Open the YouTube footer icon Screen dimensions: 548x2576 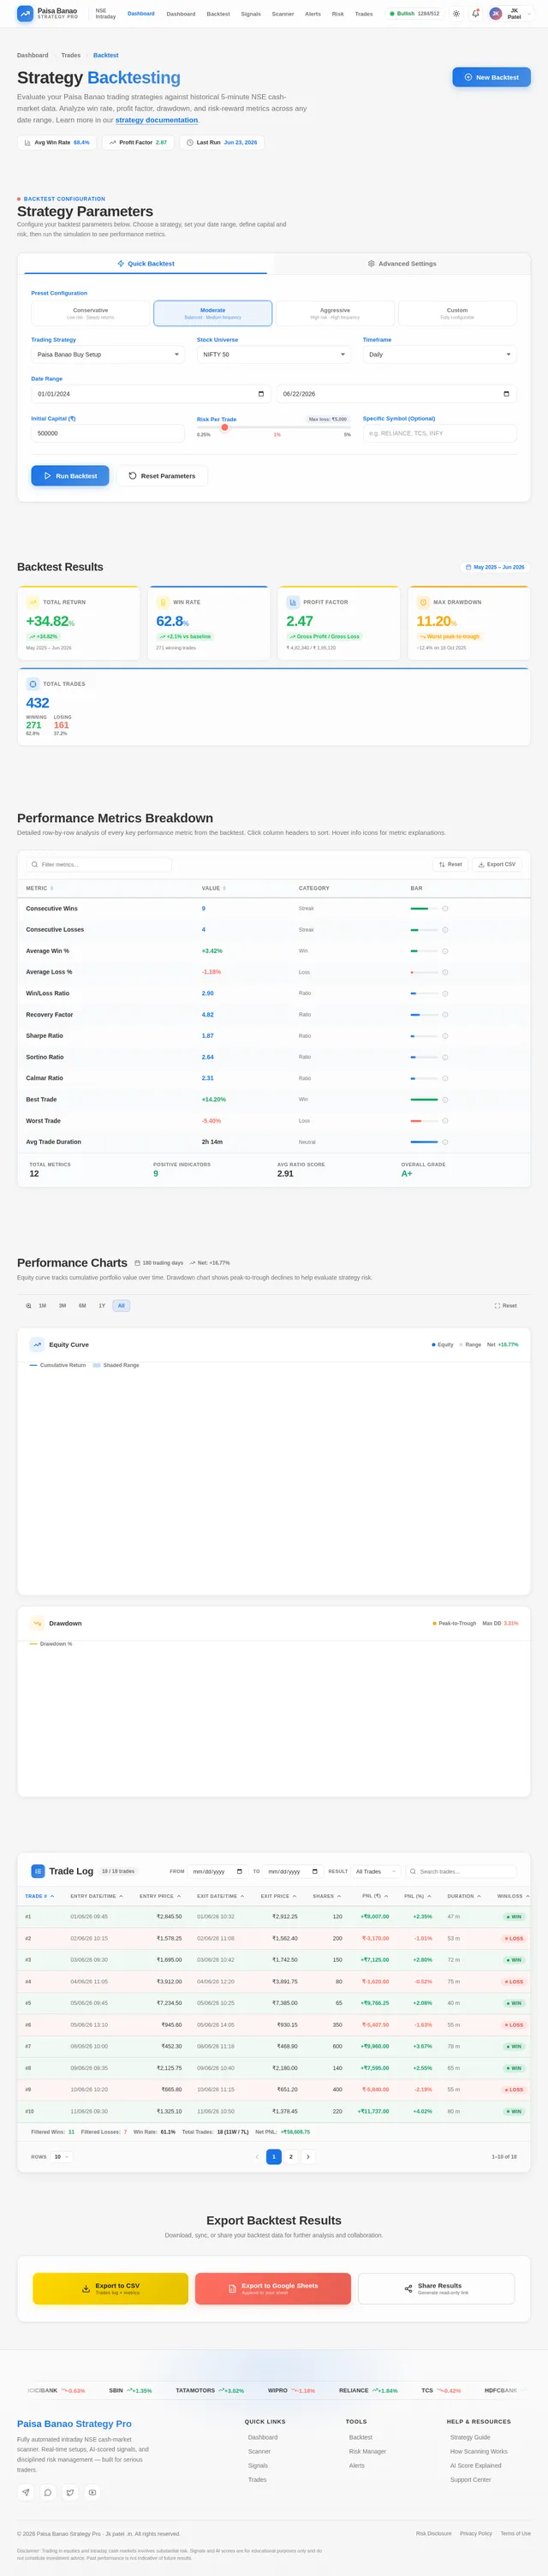(92, 2492)
